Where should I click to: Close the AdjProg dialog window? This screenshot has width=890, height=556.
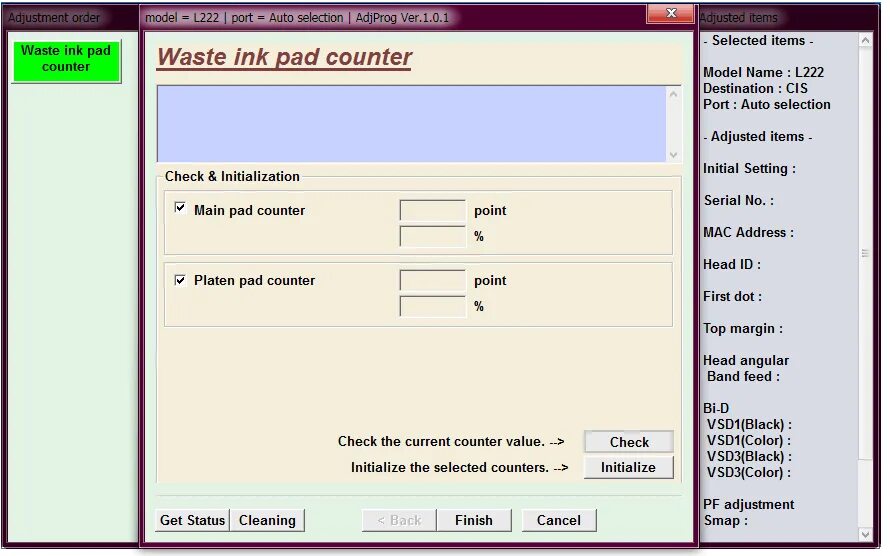tap(670, 14)
